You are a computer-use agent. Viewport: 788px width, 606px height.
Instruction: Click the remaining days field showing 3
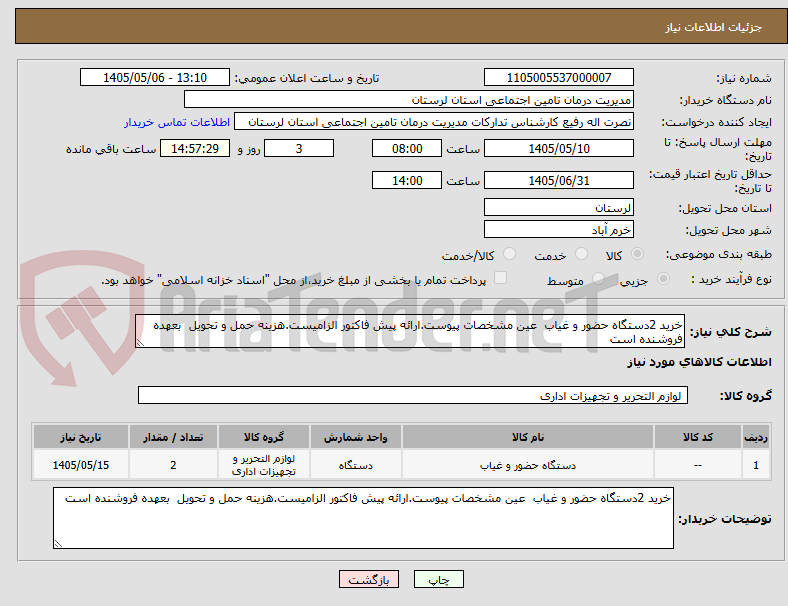[299, 148]
